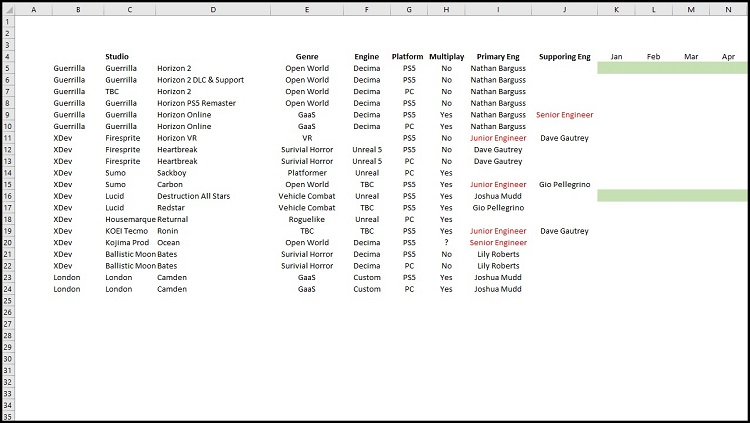Select the KOEI Tecmo studio cell
The height and width of the screenshot is (423, 750).
click(127, 231)
